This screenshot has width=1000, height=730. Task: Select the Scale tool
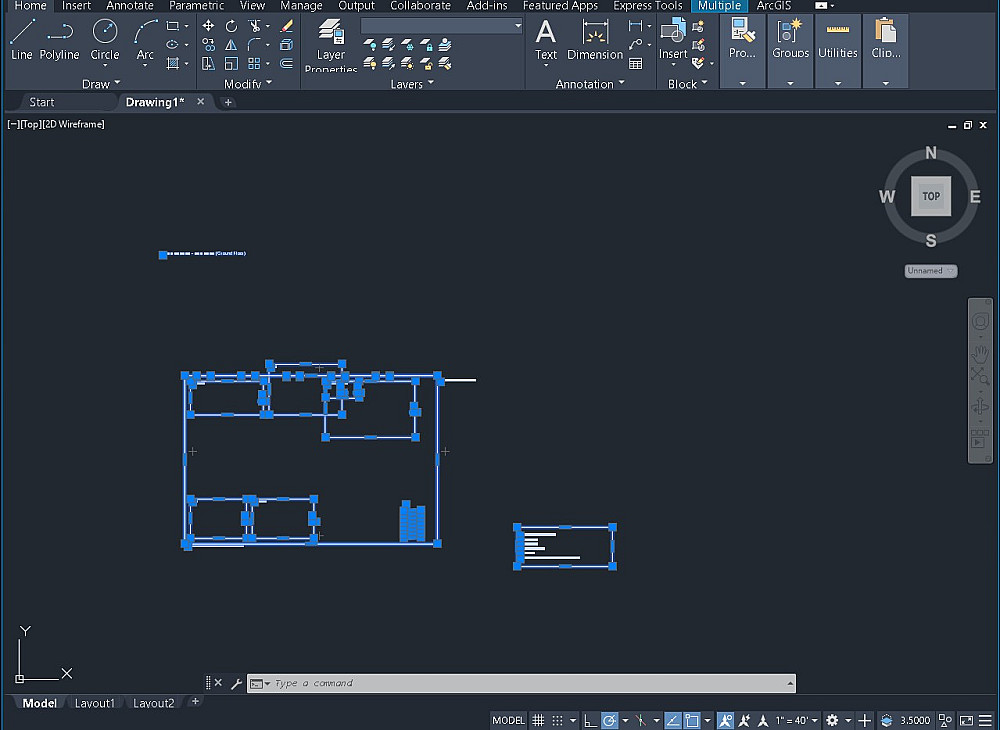click(231, 63)
